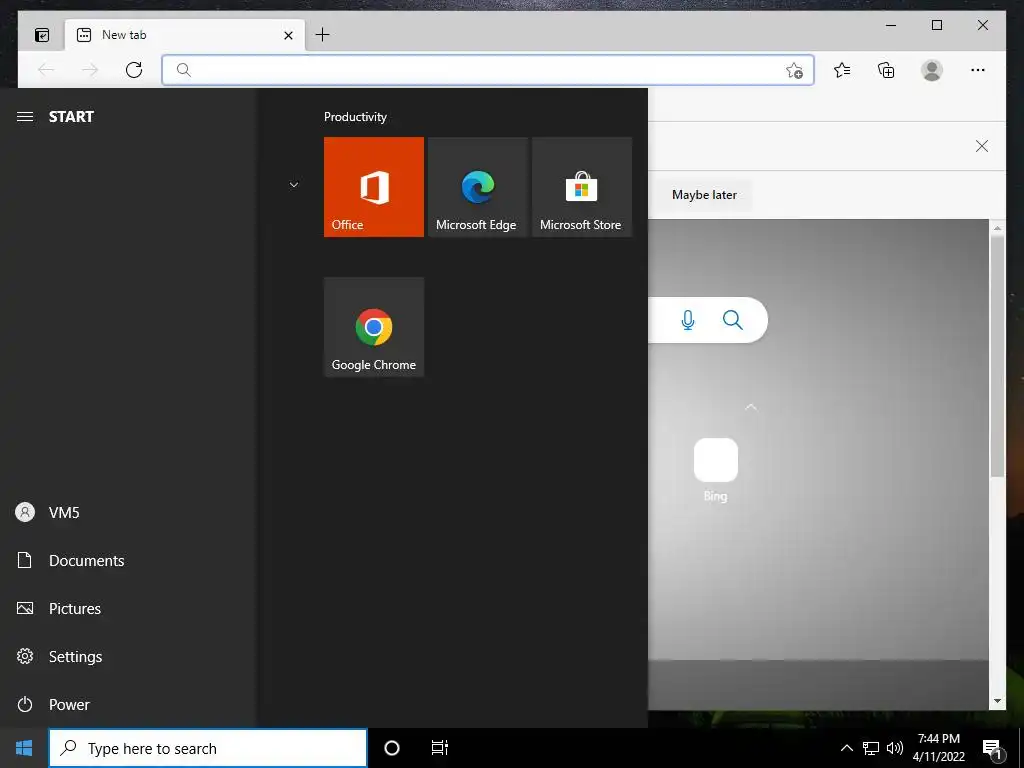Add this page to favorites star
This screenshot has width=1024, height=768.
click(794, 71)
